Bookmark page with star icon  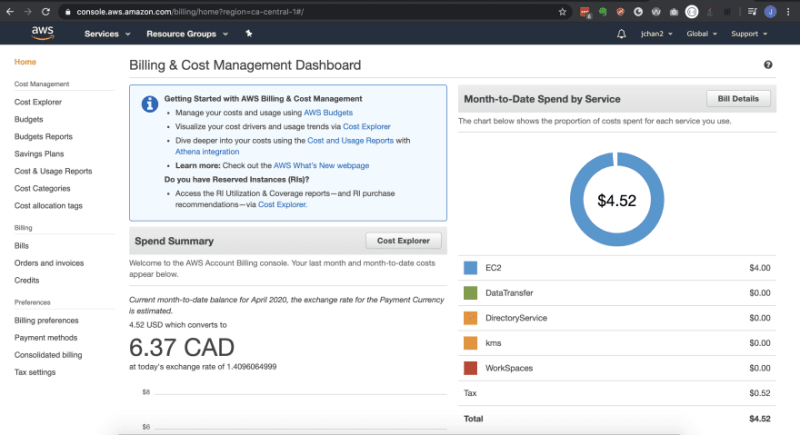point(562,12)
